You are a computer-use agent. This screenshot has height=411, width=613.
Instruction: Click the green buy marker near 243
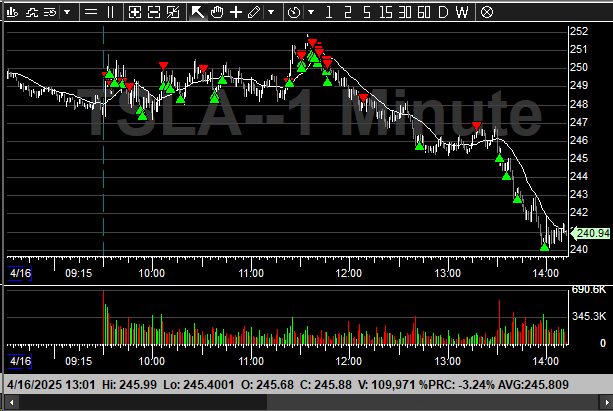coord(518,199)
